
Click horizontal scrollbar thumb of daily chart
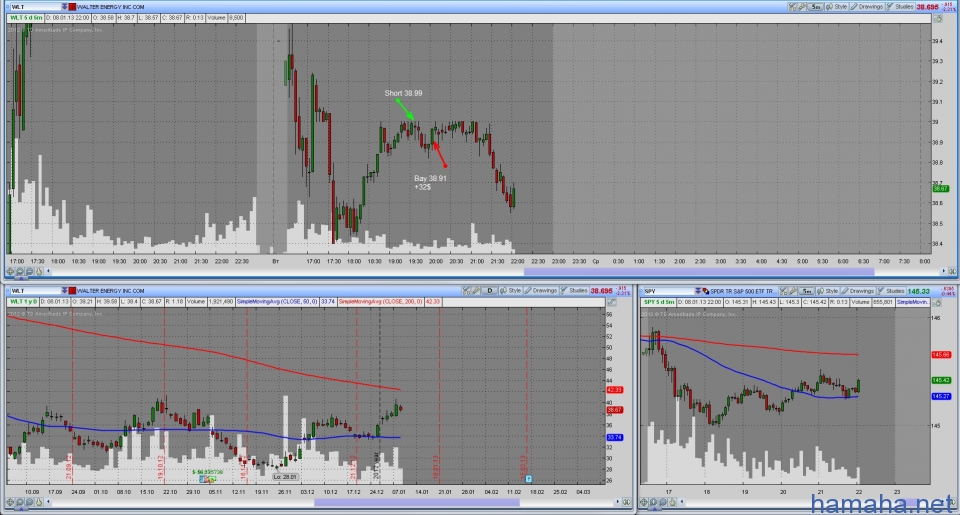(x=417, y=502)
